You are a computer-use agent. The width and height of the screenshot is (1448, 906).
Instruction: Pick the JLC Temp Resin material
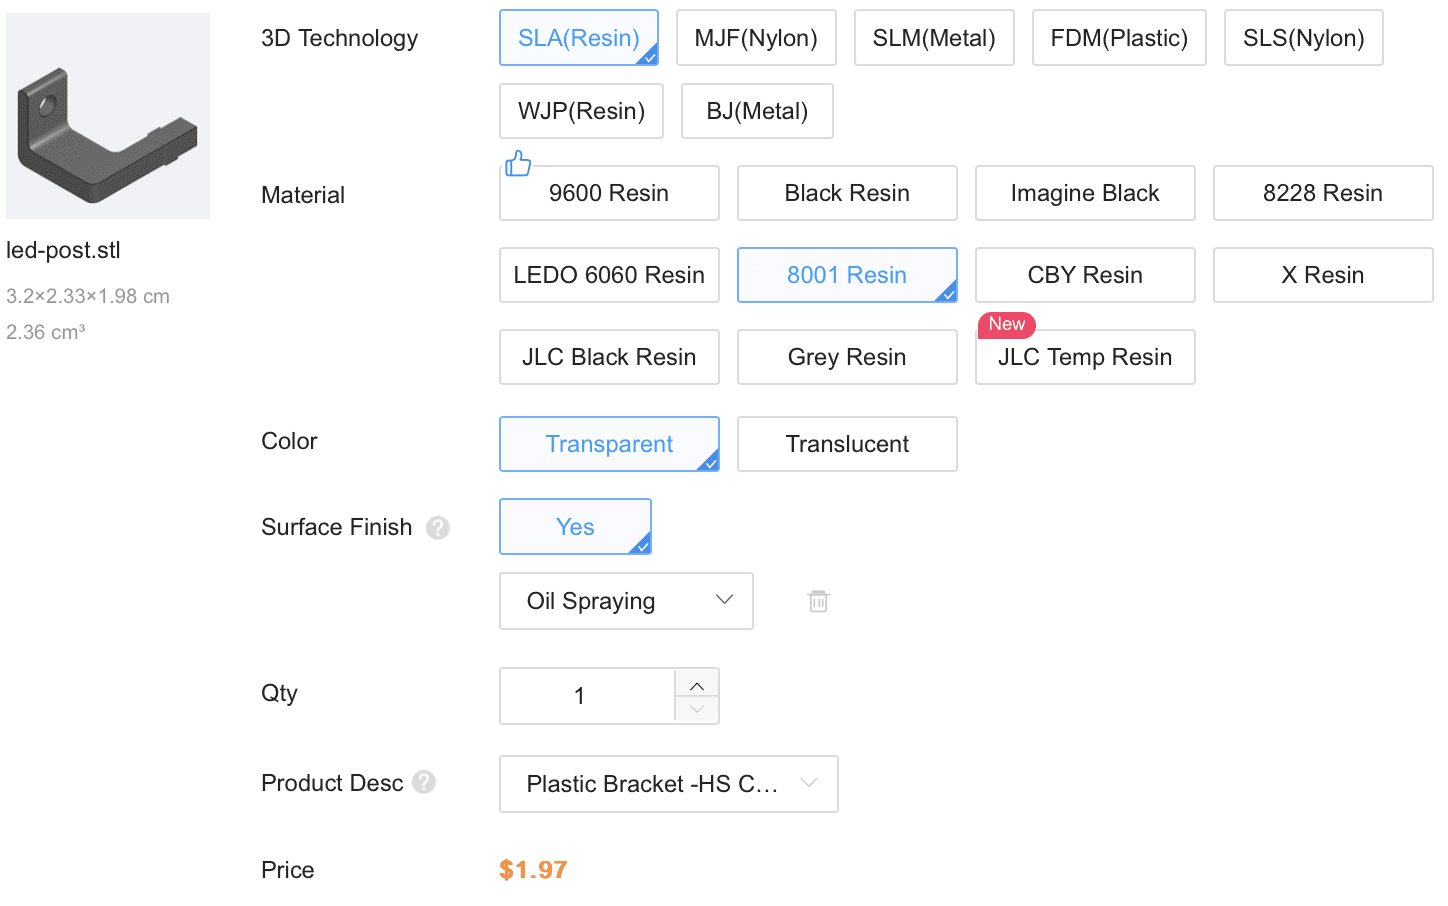coord(1085,357)
